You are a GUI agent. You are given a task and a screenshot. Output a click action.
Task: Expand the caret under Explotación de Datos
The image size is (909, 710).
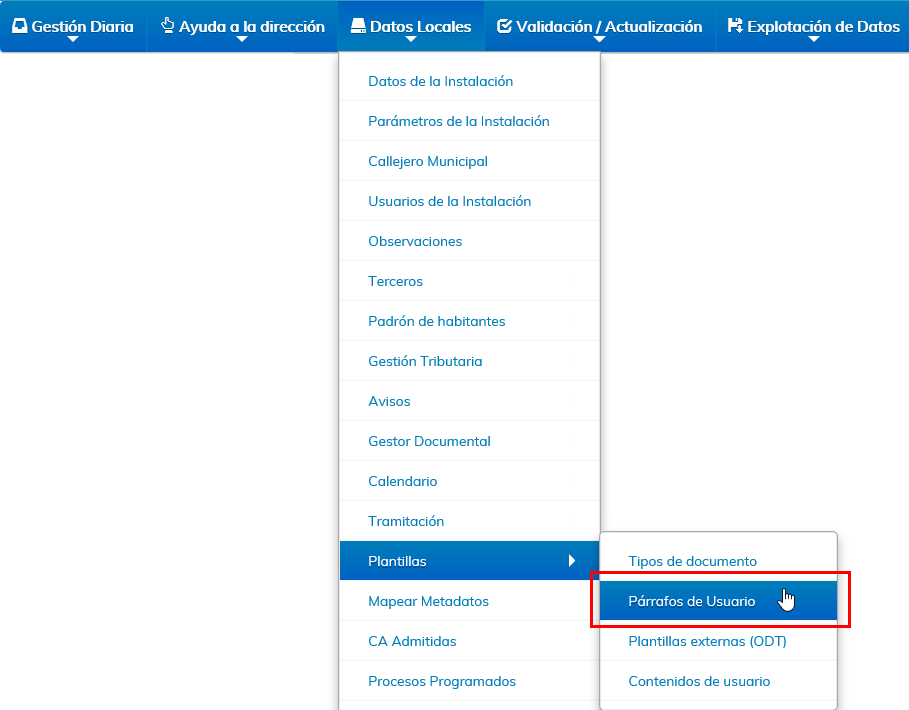[814, 40]
